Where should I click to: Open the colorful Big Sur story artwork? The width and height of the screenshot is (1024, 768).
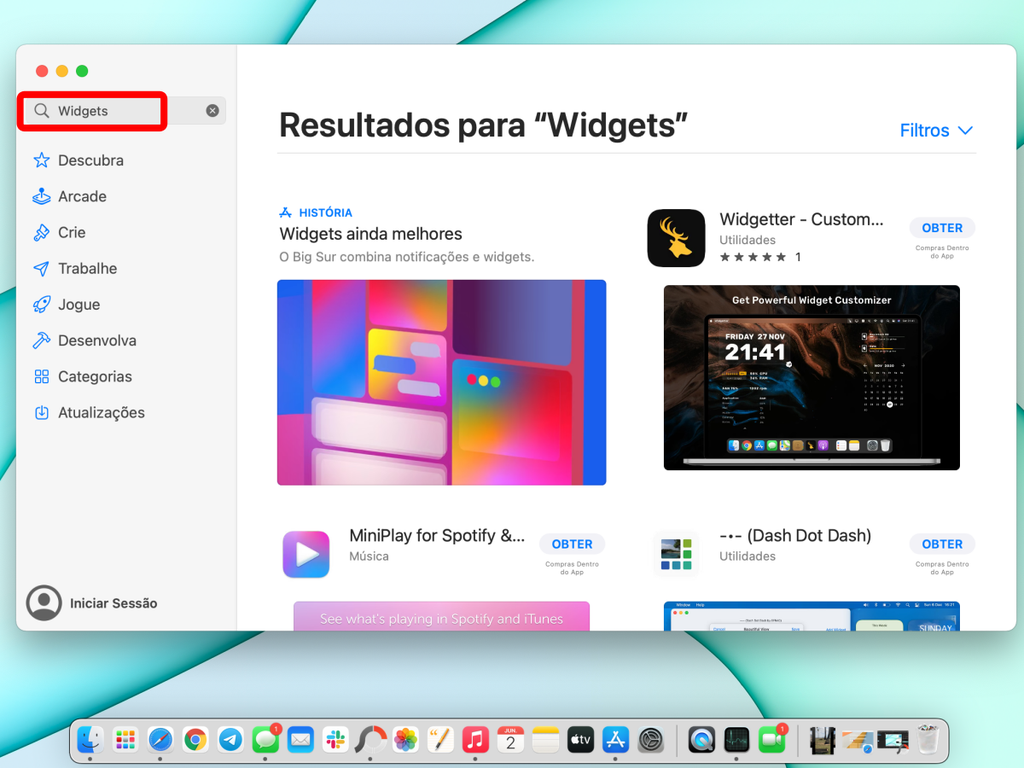coord(441,382)
